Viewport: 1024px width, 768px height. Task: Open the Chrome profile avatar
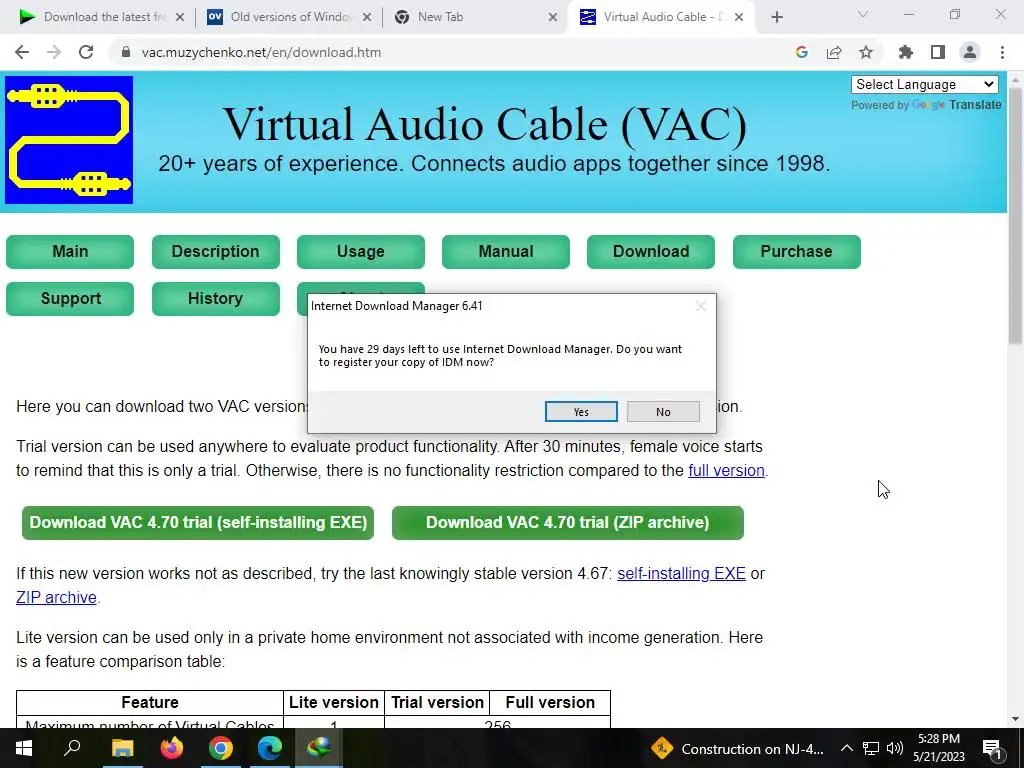click(970, 52)
